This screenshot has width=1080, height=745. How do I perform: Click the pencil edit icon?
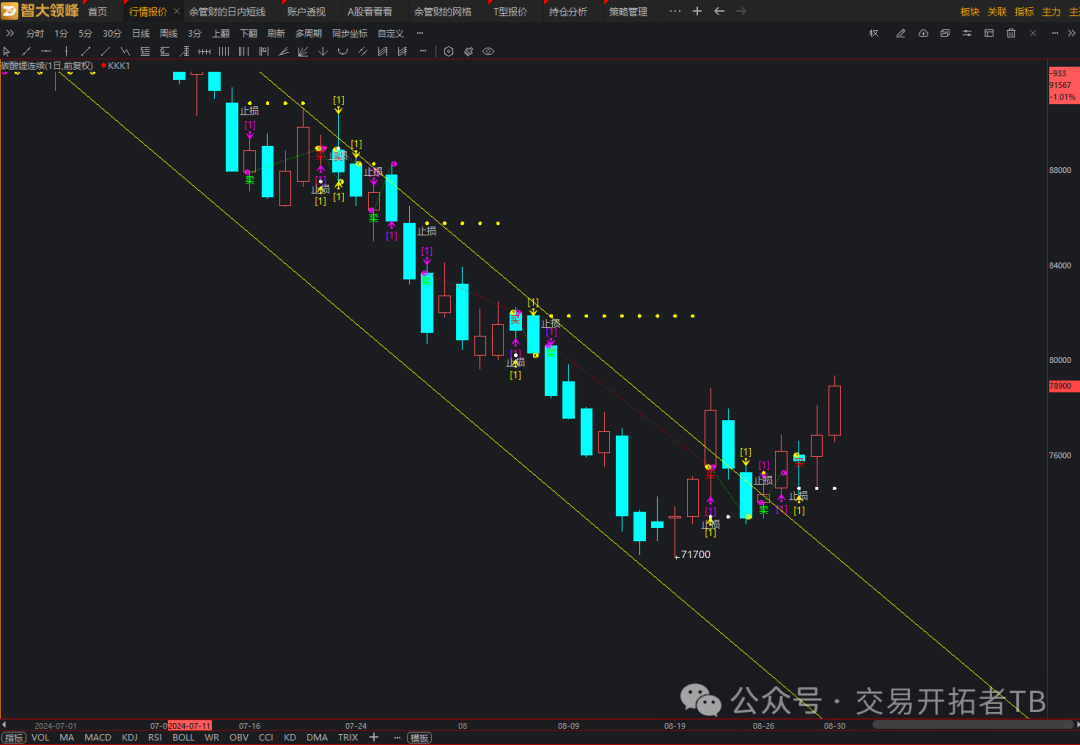(x=900, y=33)
